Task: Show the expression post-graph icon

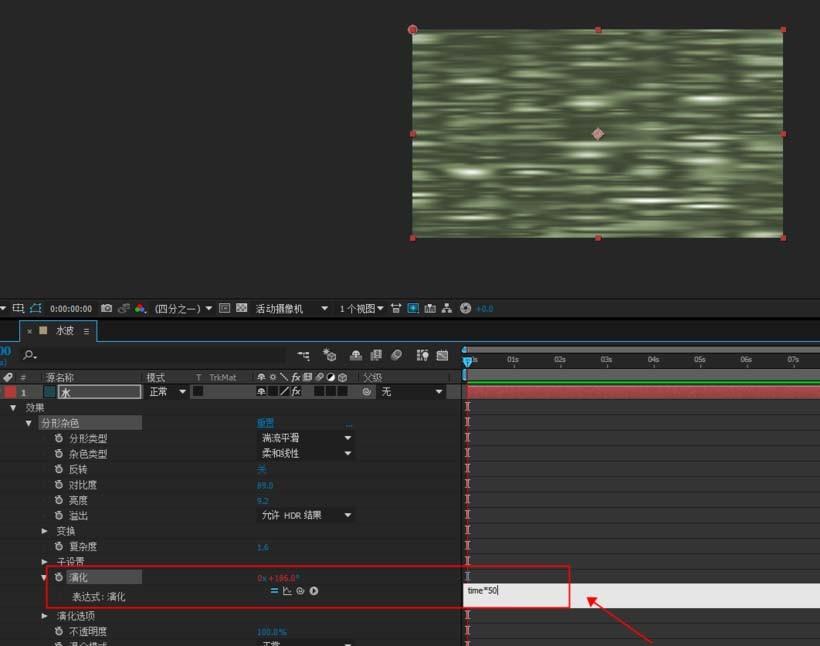Action: (x=287, y=592)
